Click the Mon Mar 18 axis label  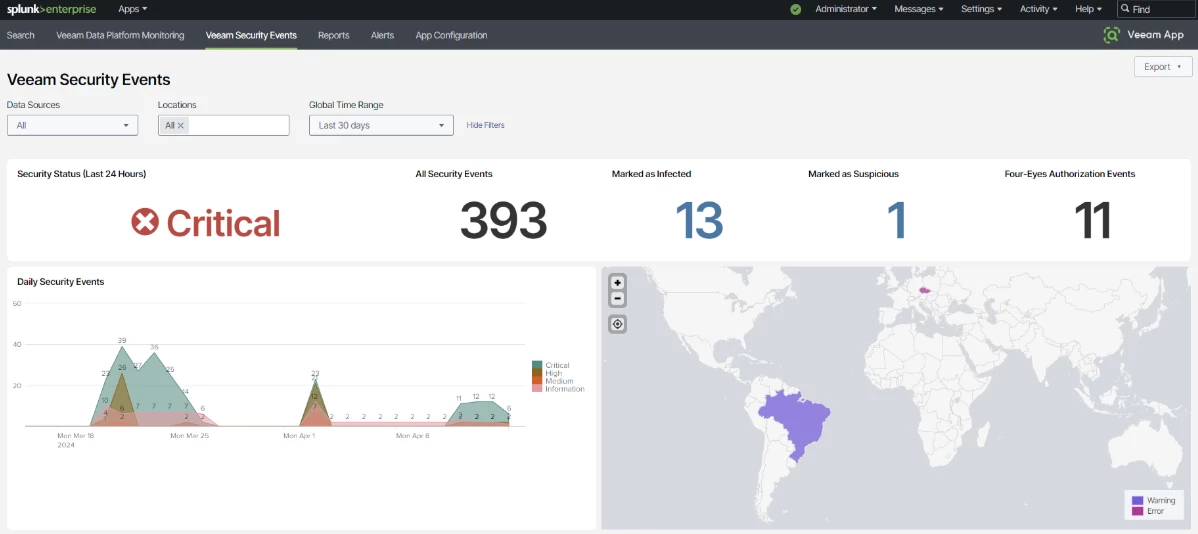click(76, 435)
